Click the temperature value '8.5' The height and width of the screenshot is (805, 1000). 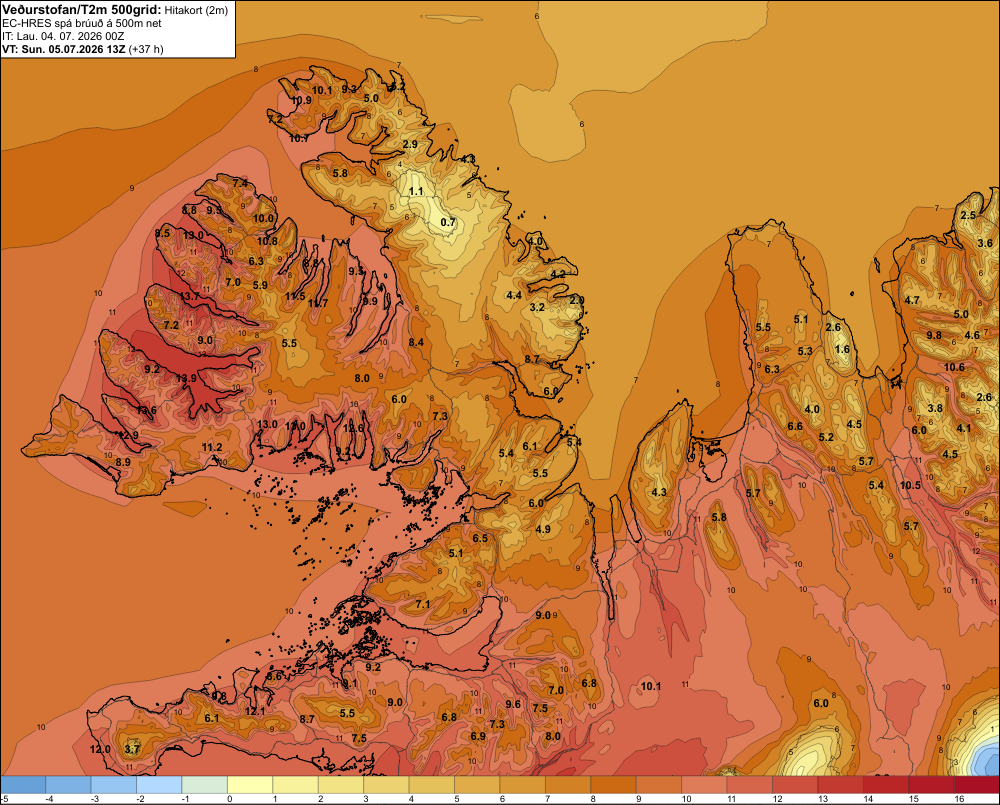(163, 233)
